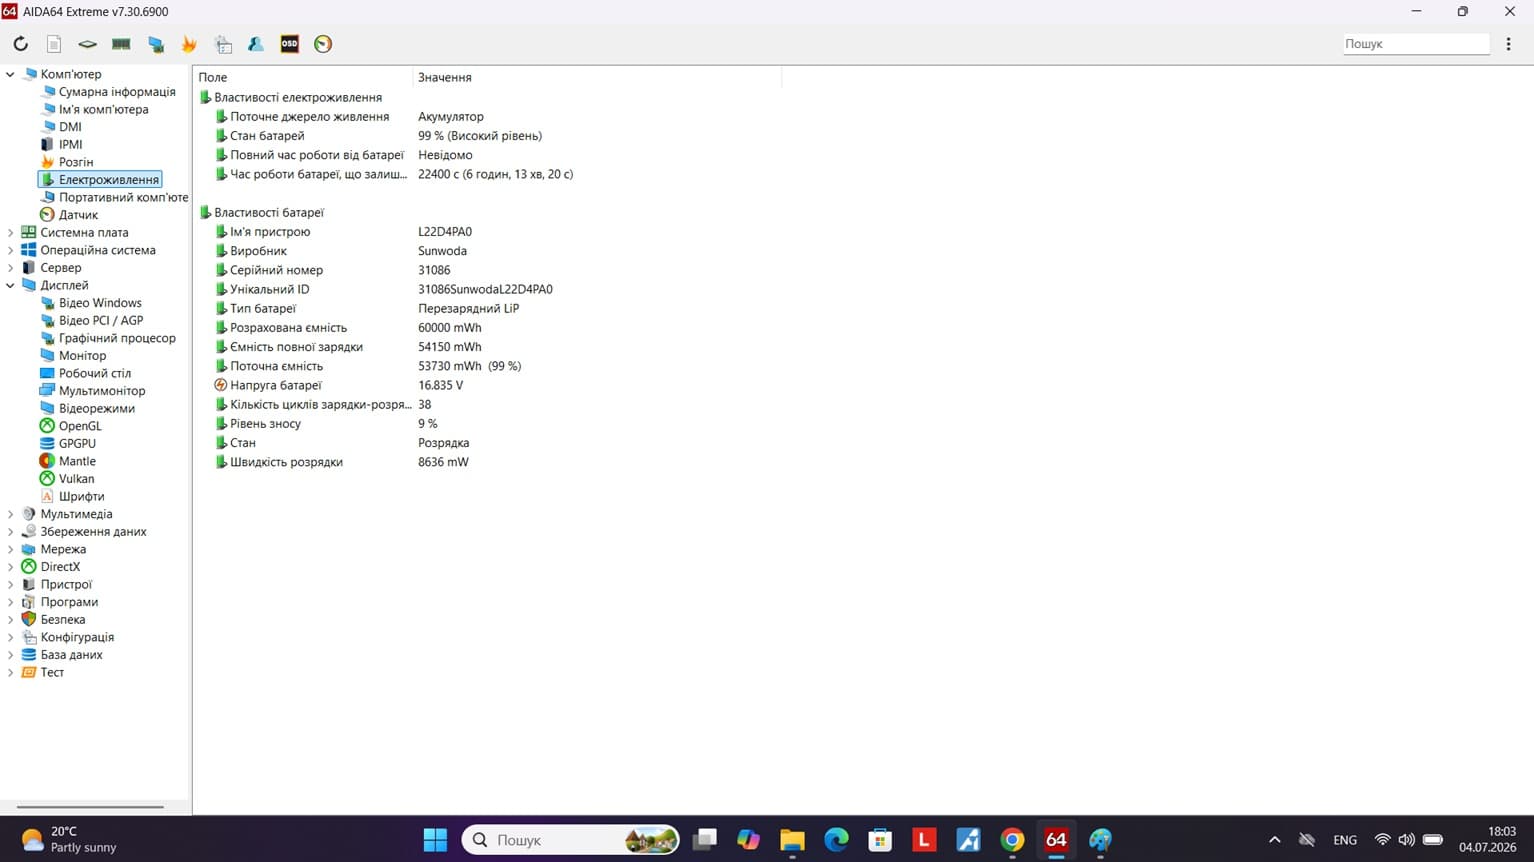1534x862 pixels.
Task: Open Microsoft Edge from the taskbar
Action: pos(836,840)
